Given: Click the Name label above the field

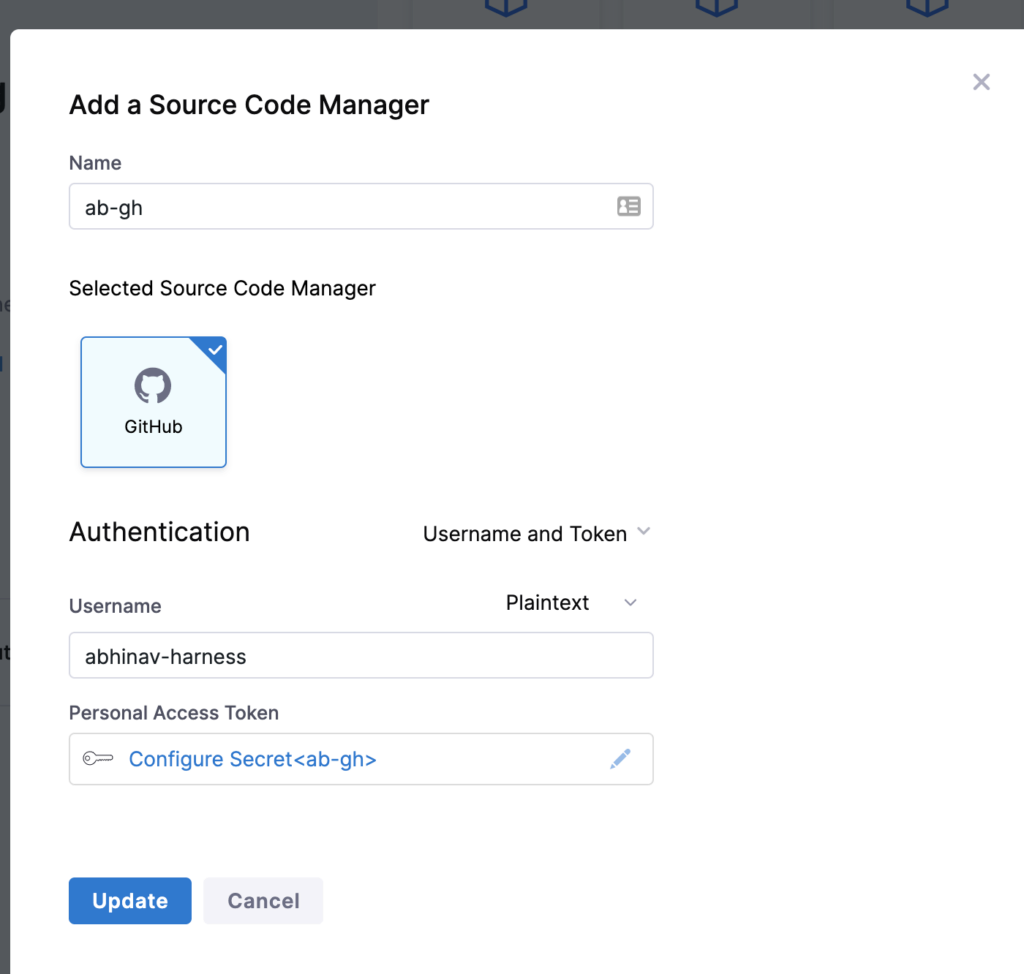Looking at the screenshot, I should [95, 163].
